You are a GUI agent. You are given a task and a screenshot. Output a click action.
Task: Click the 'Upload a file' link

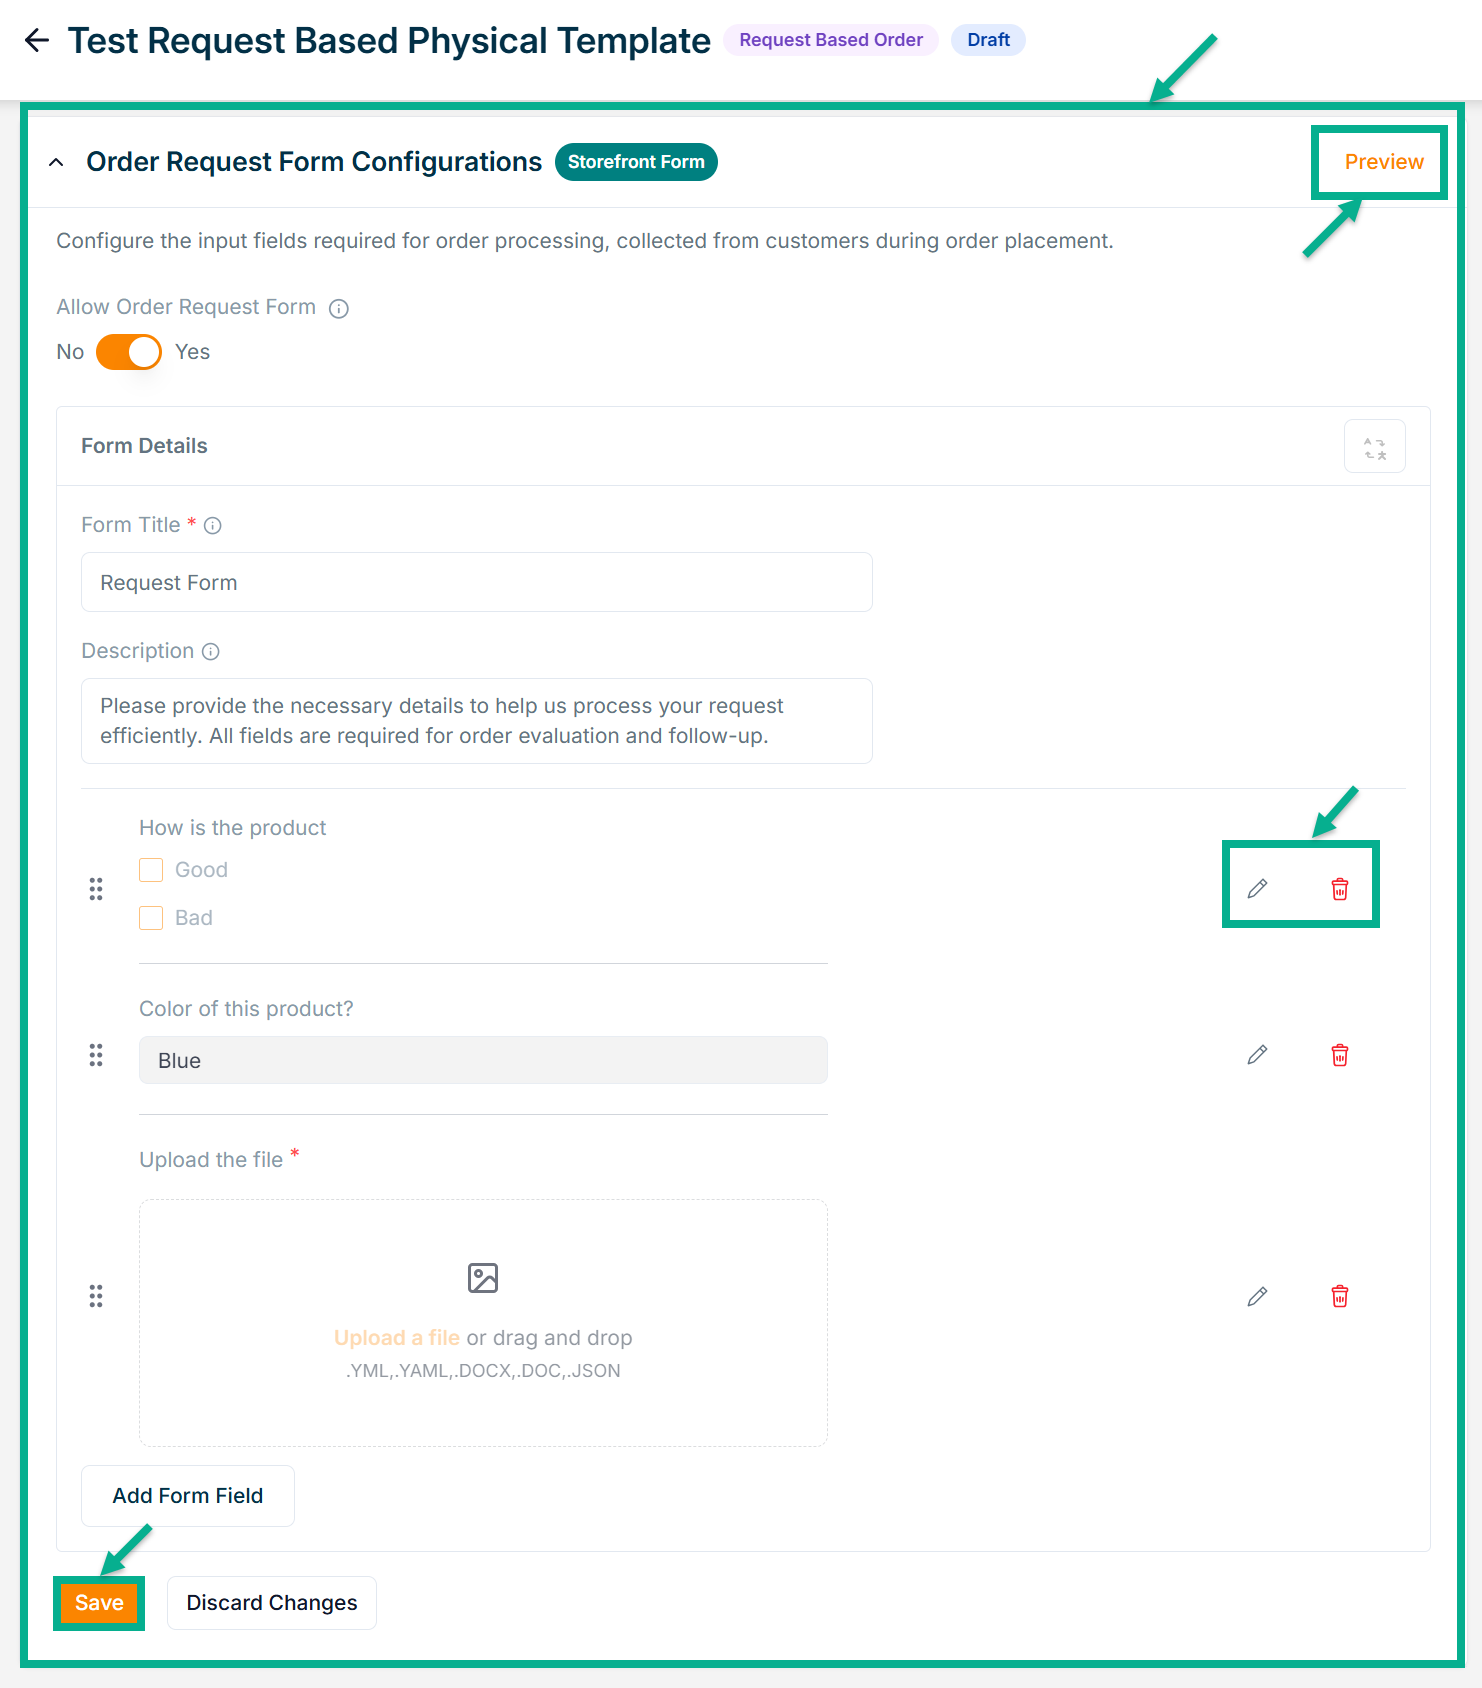(397, 1338)
